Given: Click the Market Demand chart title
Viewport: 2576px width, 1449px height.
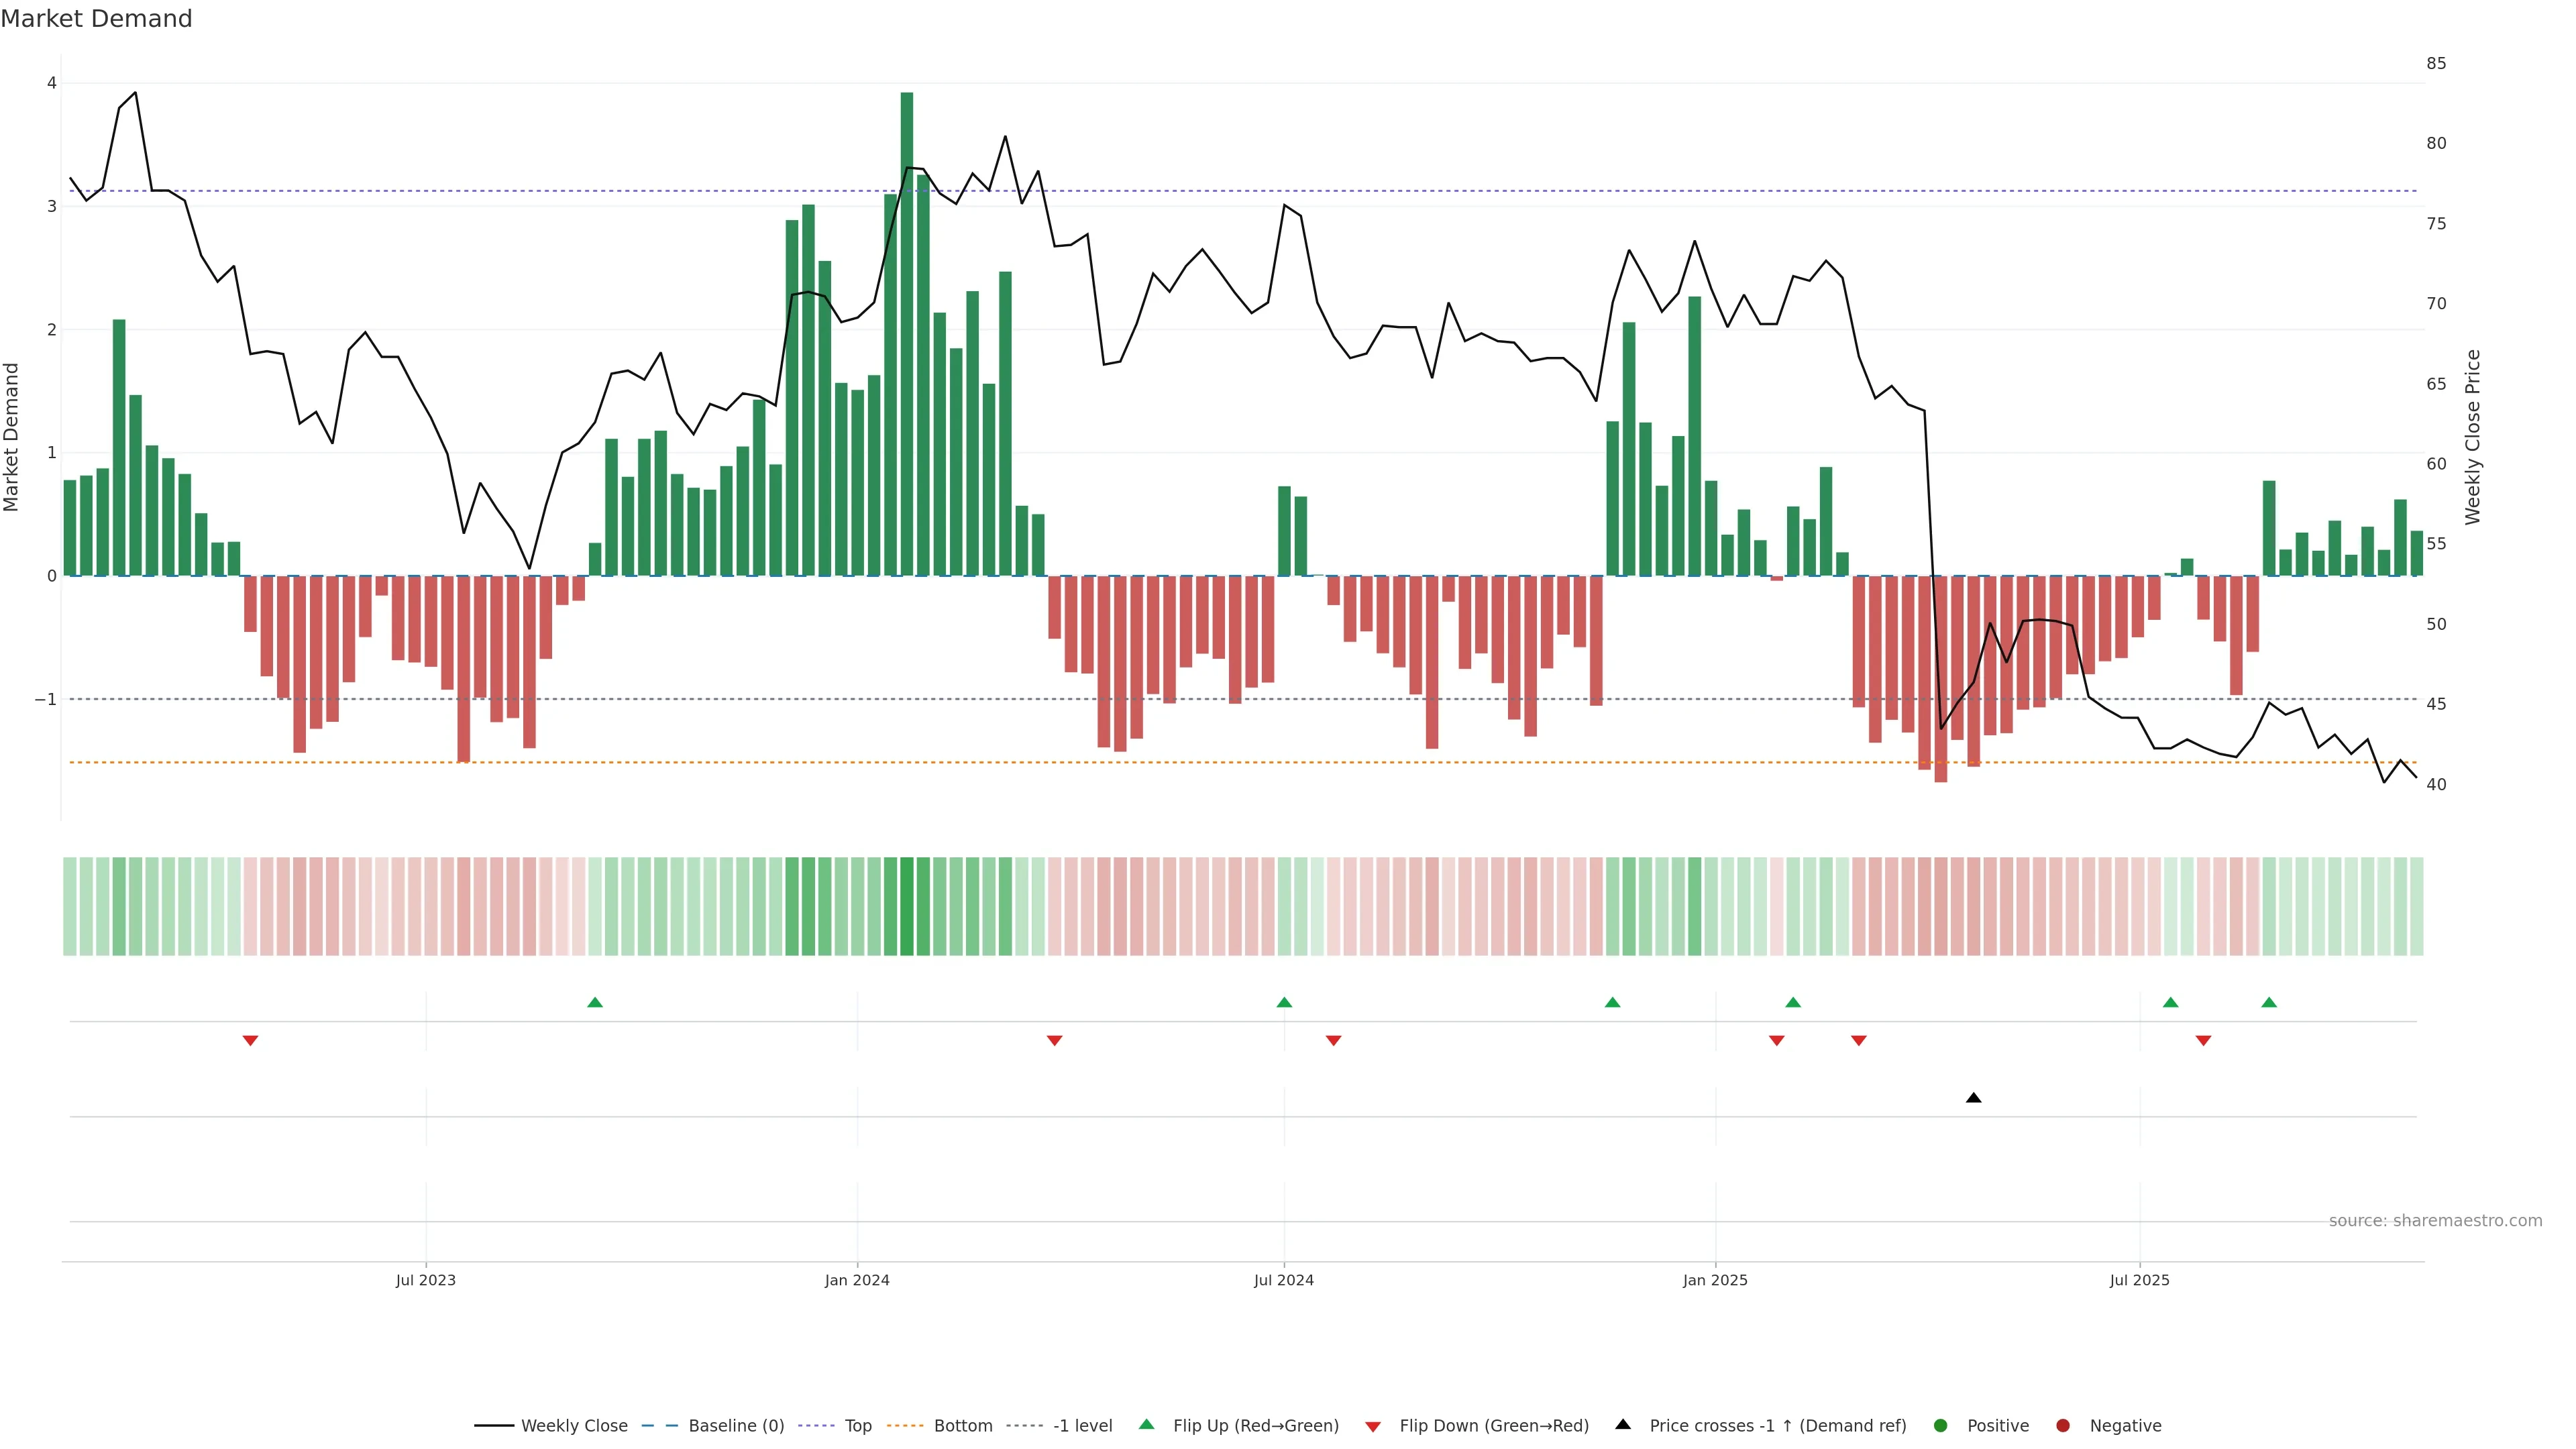Looking at the screenshot, I should (x=96, y=19).
